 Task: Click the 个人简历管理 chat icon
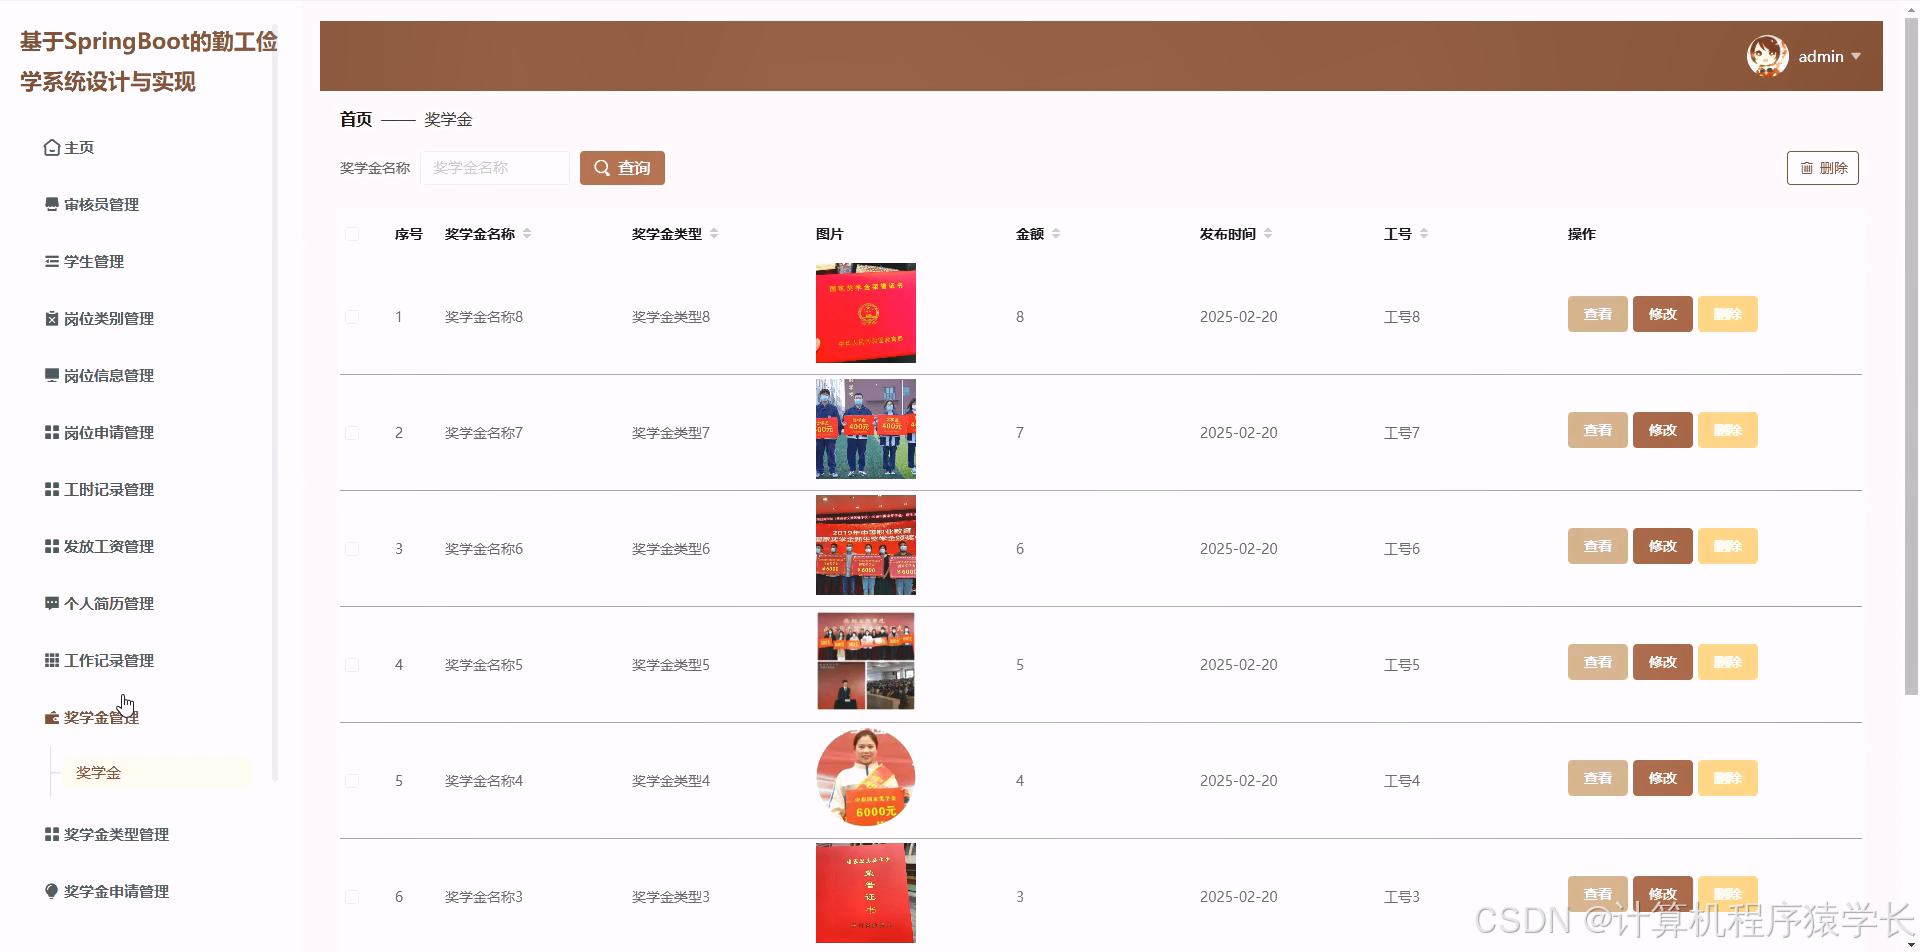pyautogui.click(x=52, y=603)
